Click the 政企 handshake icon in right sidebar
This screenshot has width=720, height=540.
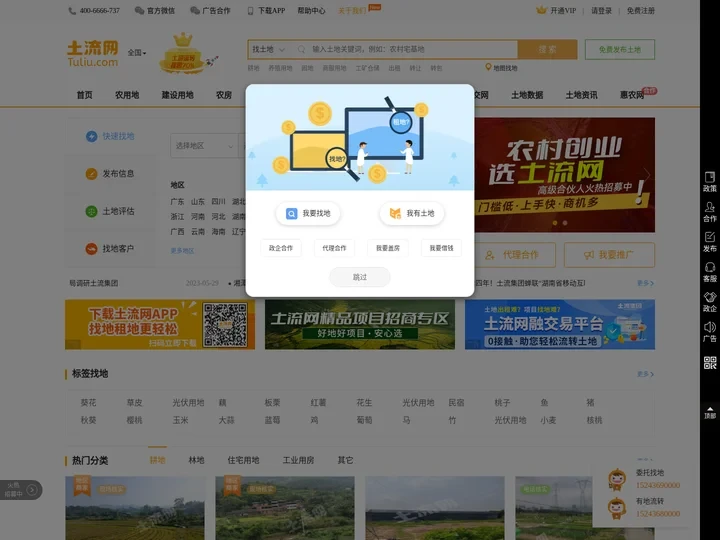(x=709, y=297)
